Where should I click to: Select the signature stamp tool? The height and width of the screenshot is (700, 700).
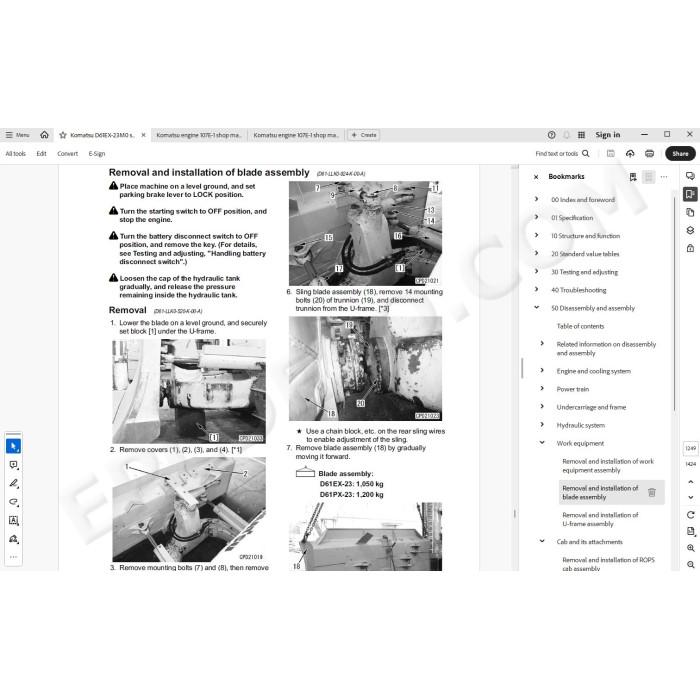[x=13, y=539]
